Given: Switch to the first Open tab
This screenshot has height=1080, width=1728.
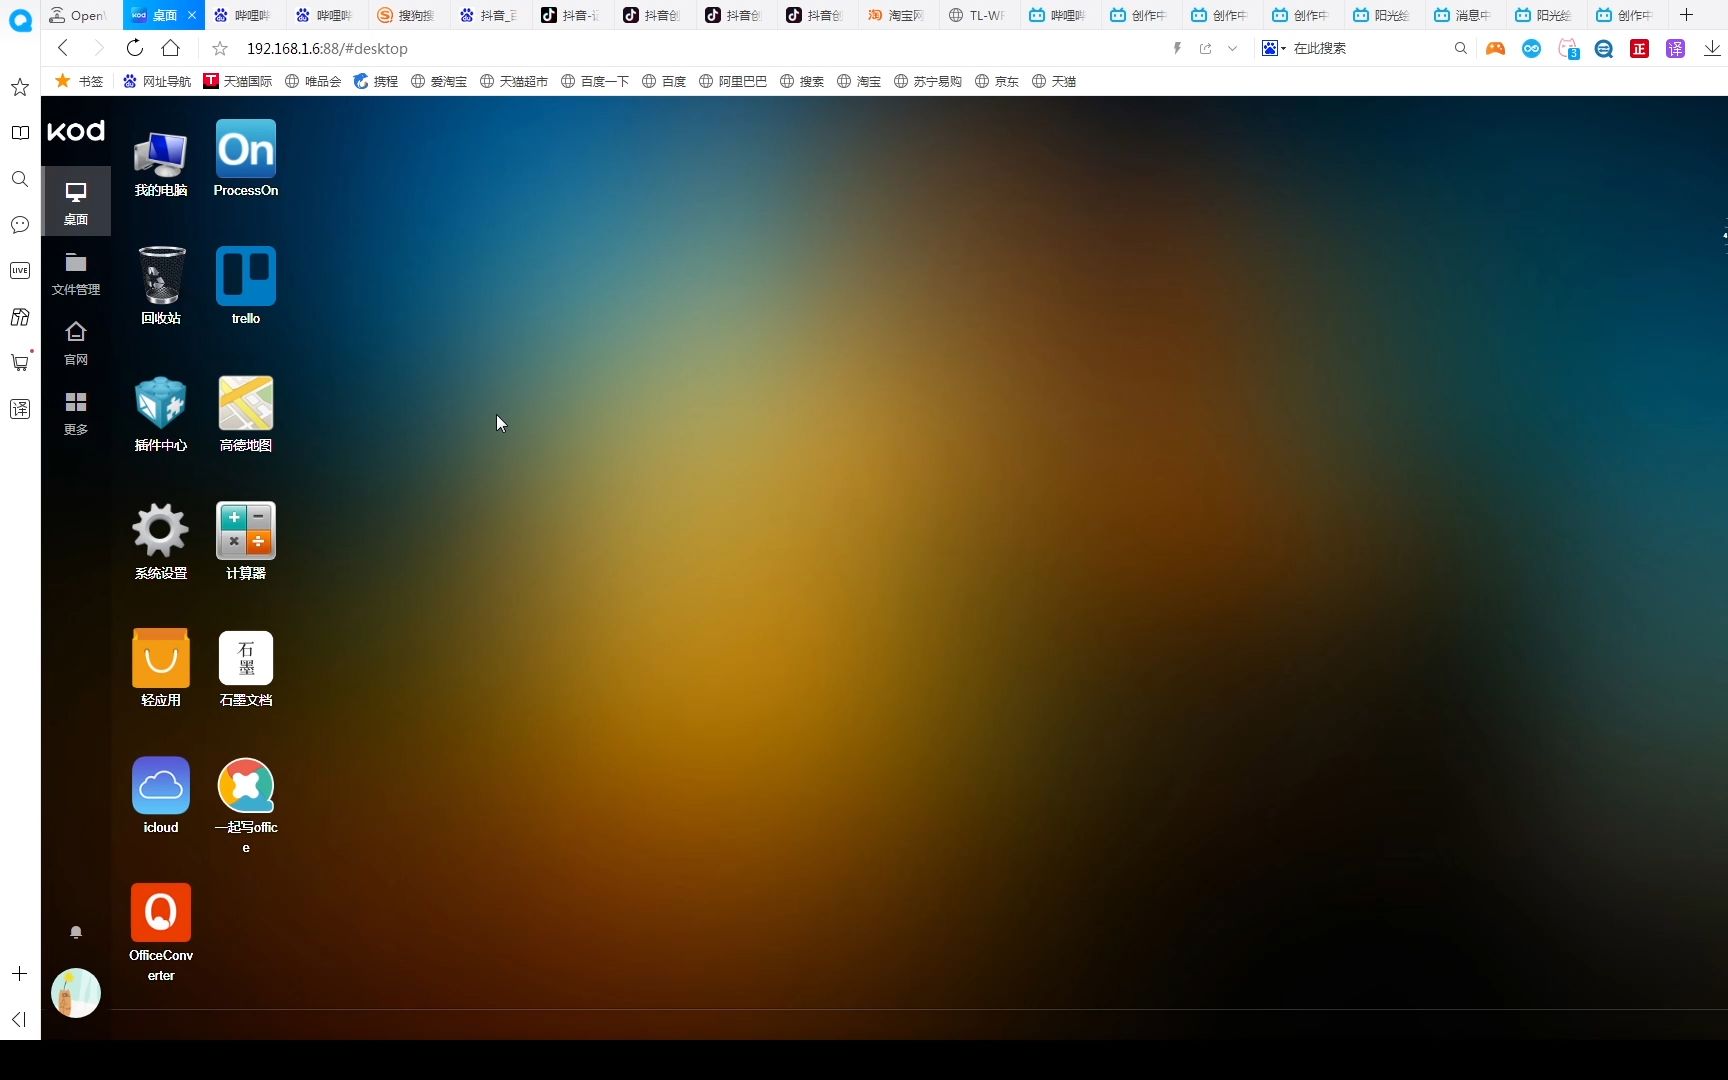Looking at the screenshot, I should coord(79,15).
